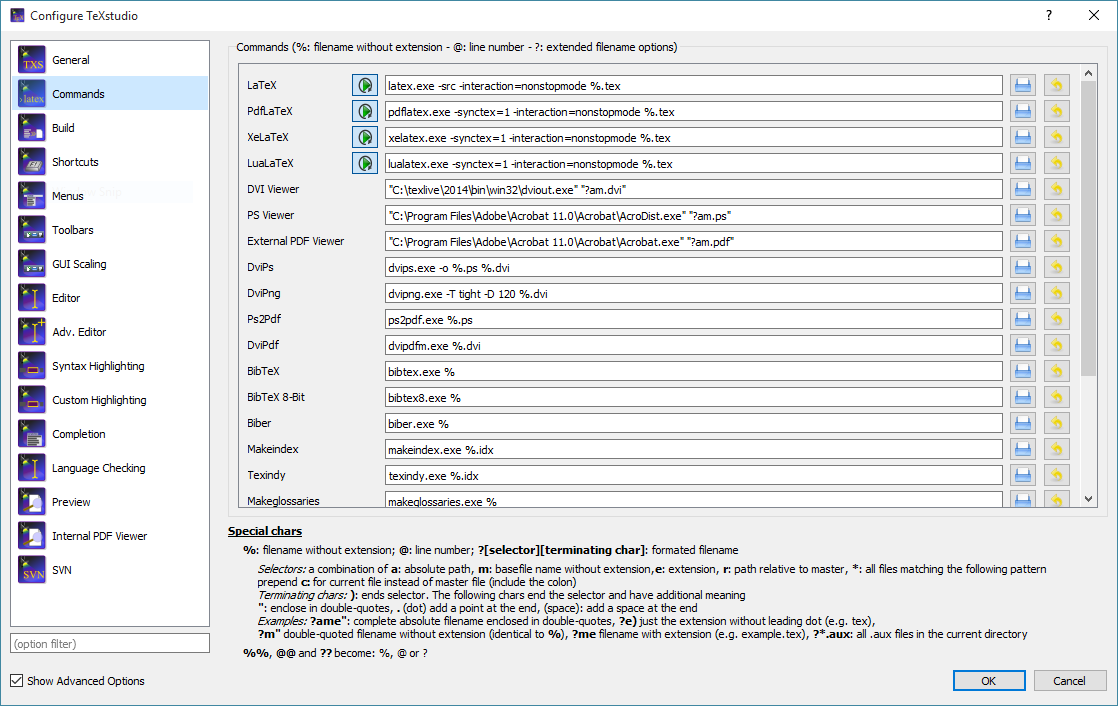Viewport: 1118px width, 706px height.
Task: Open the Build settings page
Action: tap(63, 128)
